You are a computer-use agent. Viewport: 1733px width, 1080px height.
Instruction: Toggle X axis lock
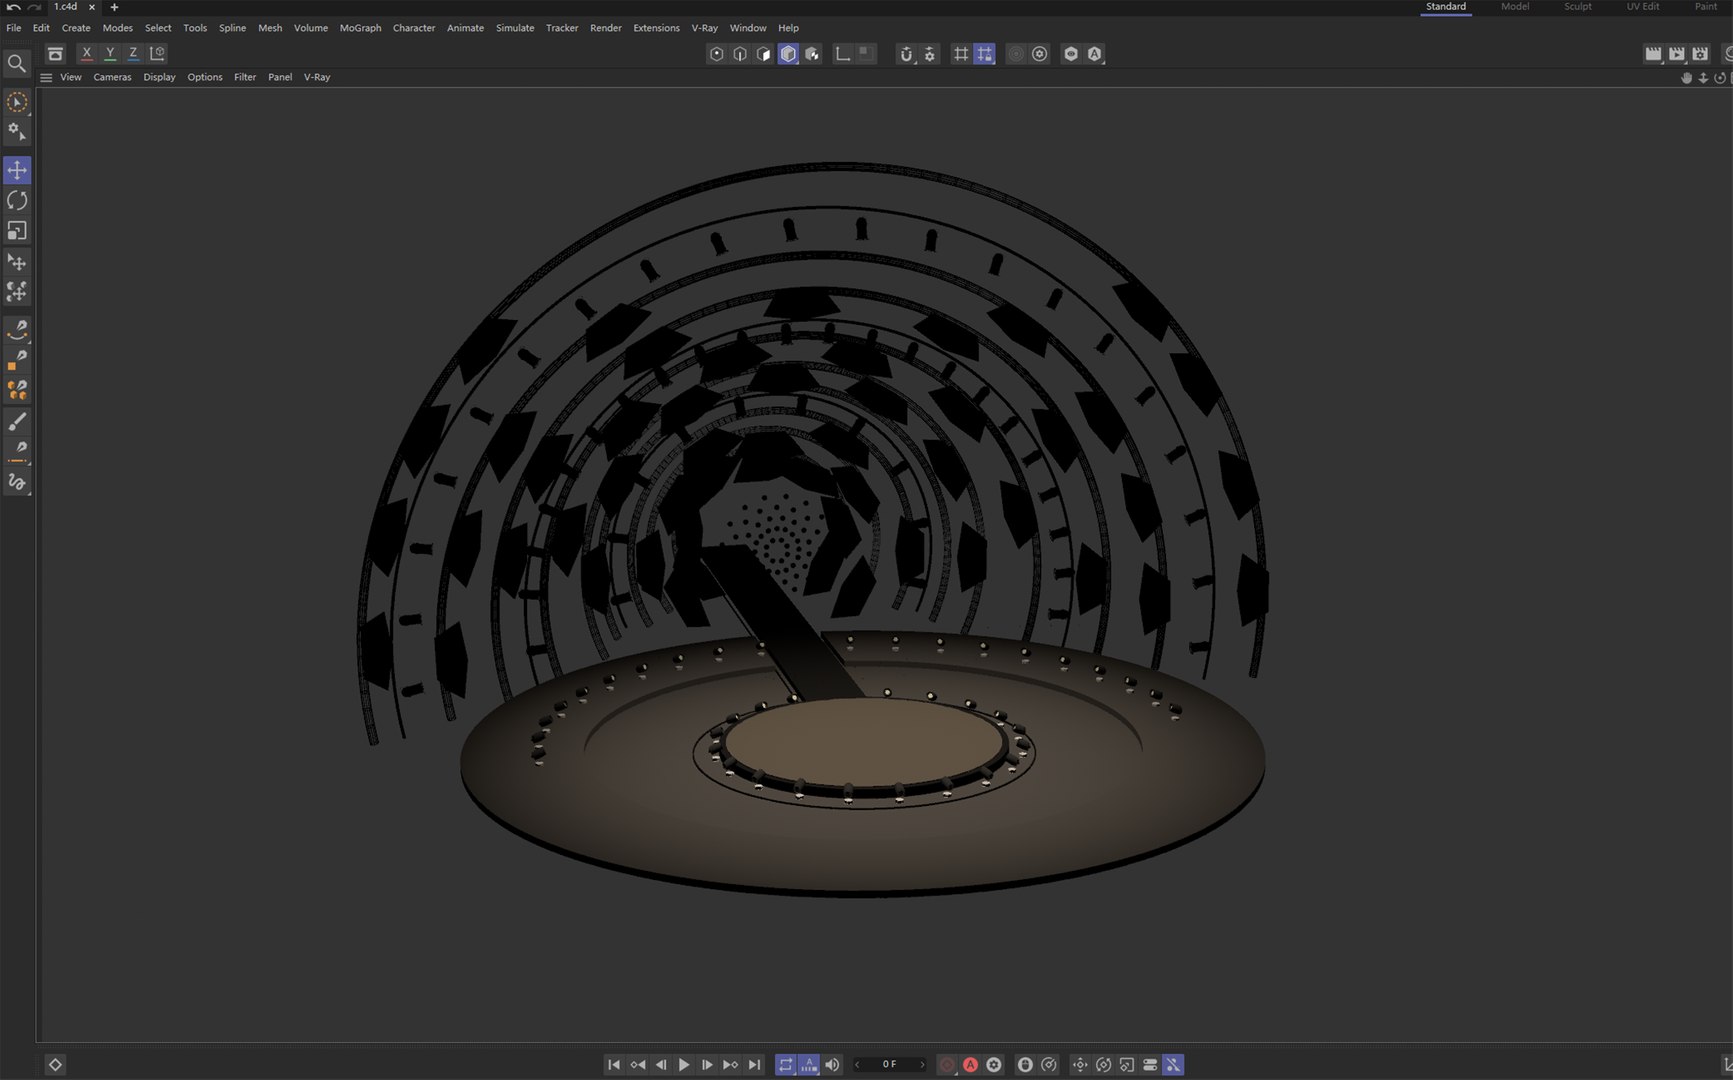(x=87, y=54)
